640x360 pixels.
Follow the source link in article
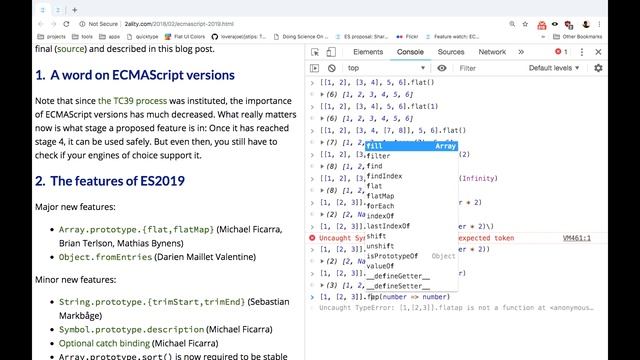click(x=71, y=49)
